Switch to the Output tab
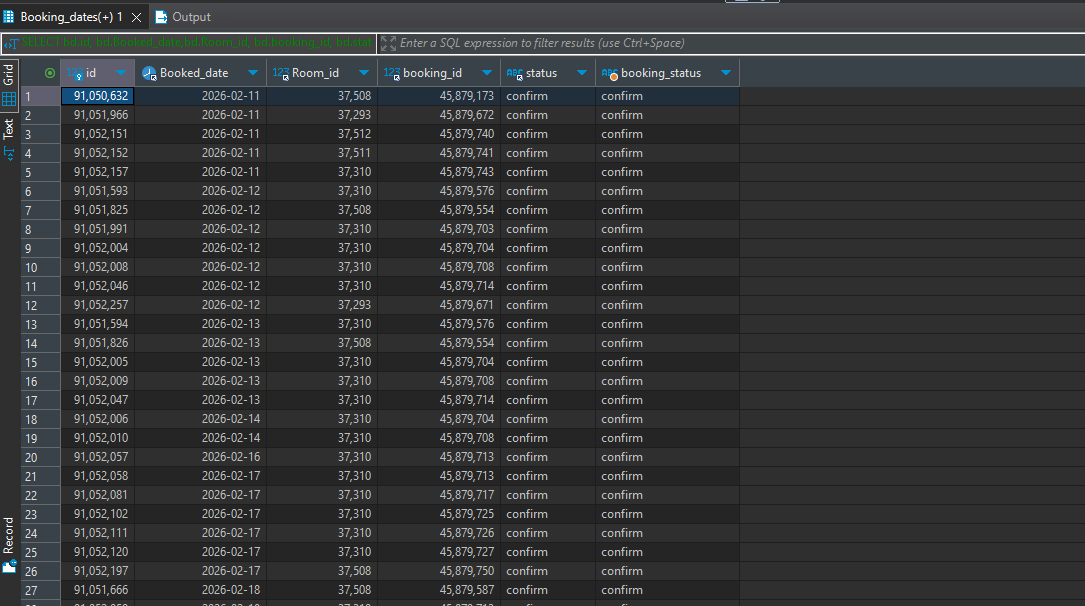The image size is (1085, 606). (x=183, y=17)
